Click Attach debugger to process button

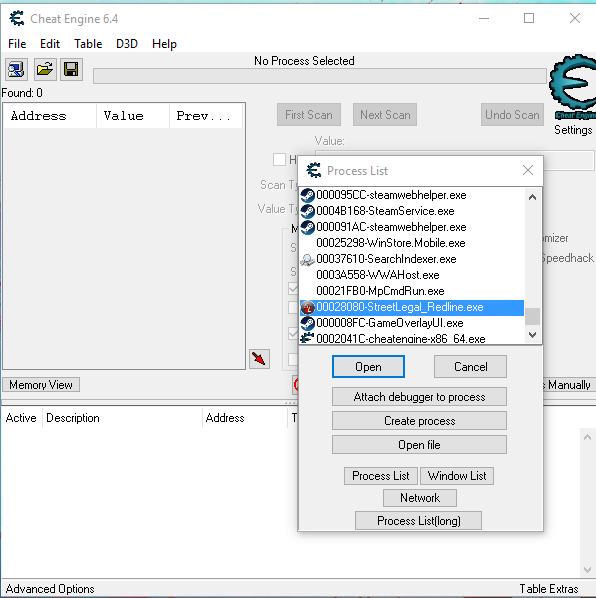click(x=419, y=397)
